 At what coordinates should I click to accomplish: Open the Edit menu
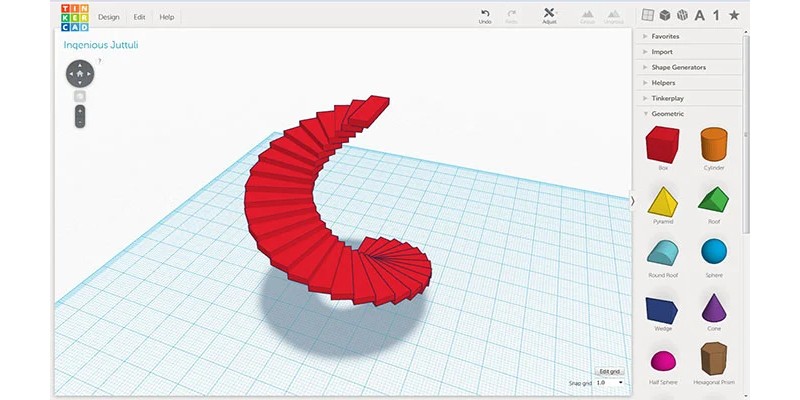140,17
